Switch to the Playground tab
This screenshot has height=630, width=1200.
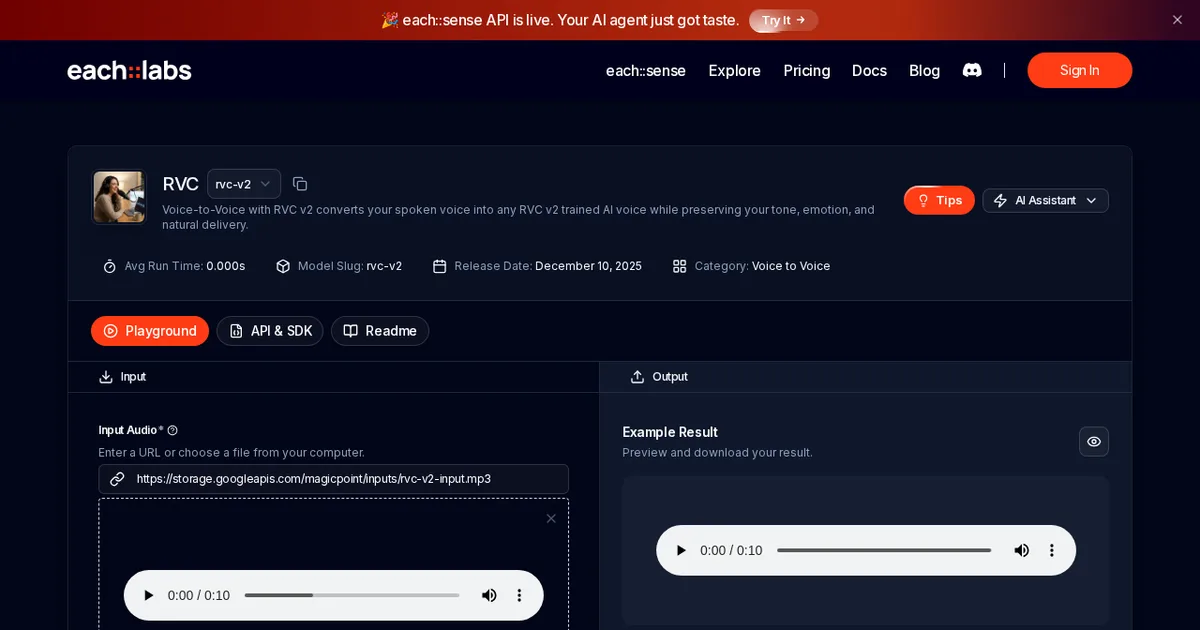150,331
